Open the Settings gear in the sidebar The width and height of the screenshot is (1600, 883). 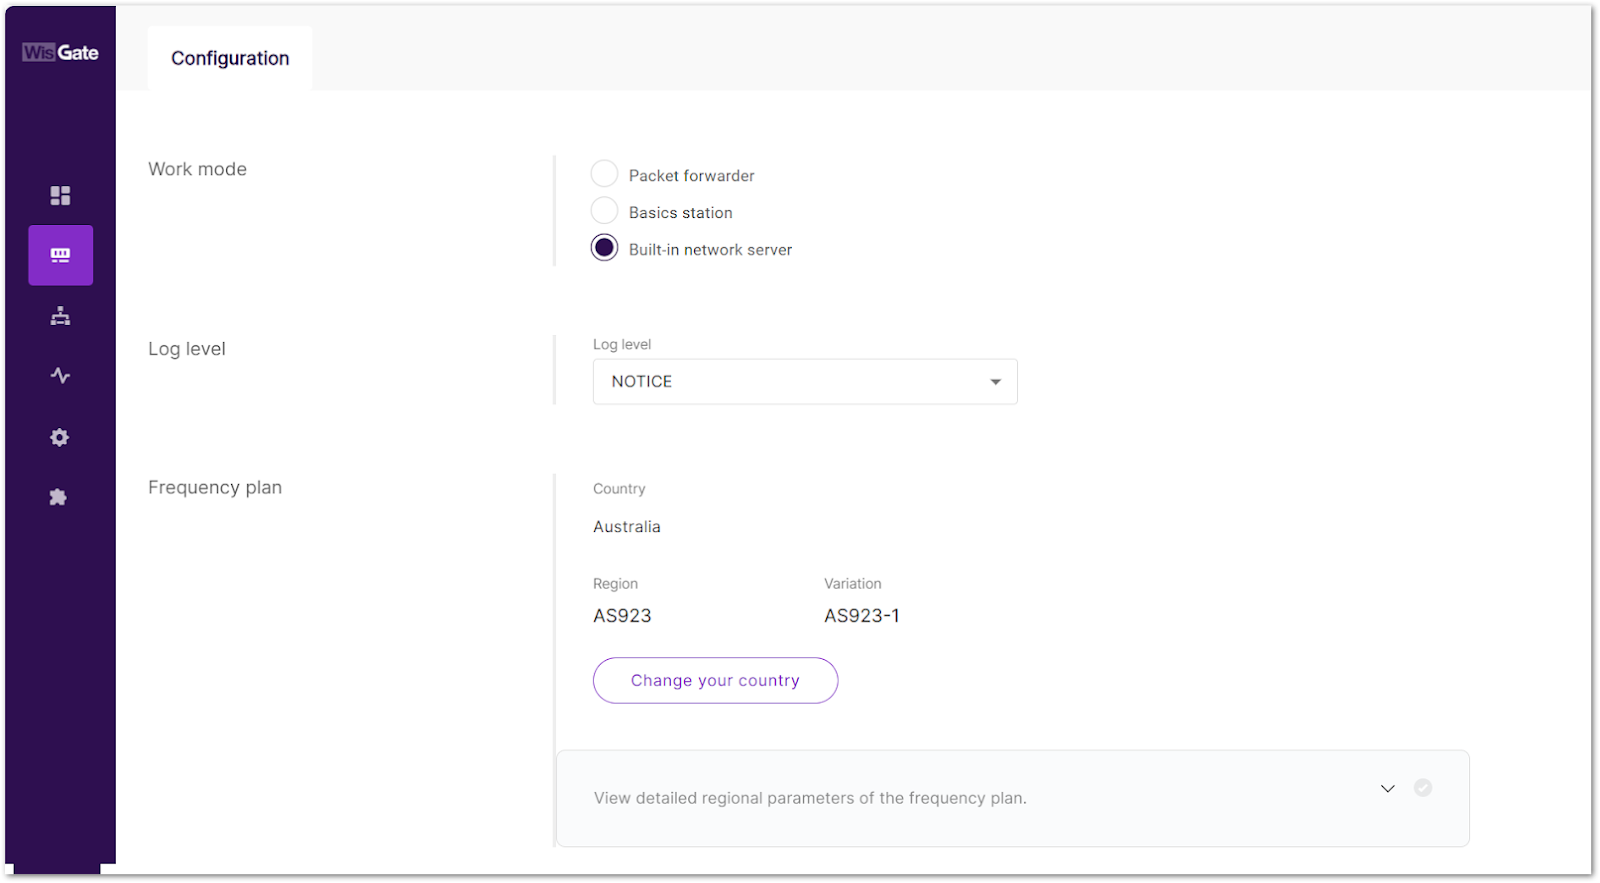tap(60, 437)
